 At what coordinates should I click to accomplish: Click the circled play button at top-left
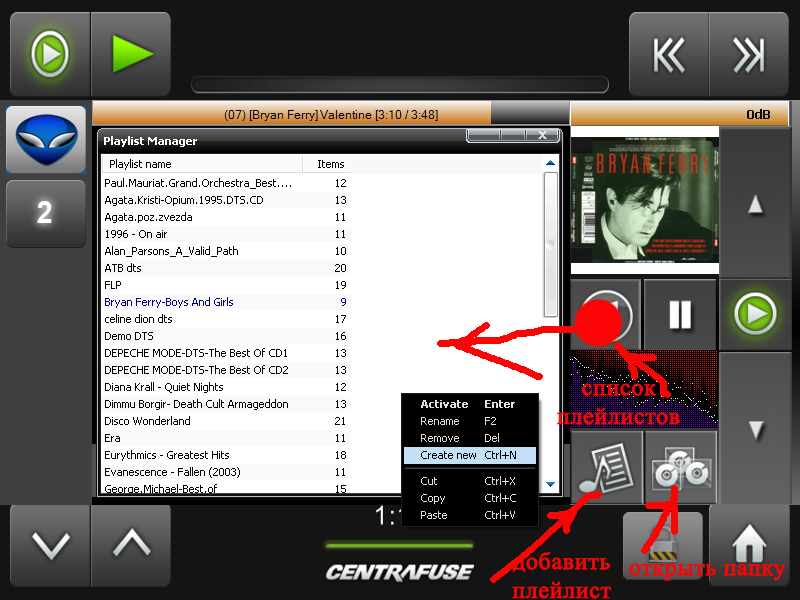click(49, 55)
